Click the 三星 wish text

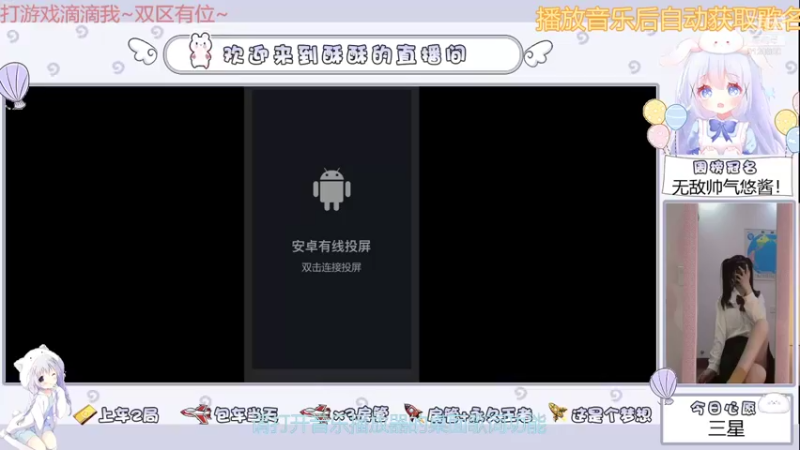pos(726,428)
